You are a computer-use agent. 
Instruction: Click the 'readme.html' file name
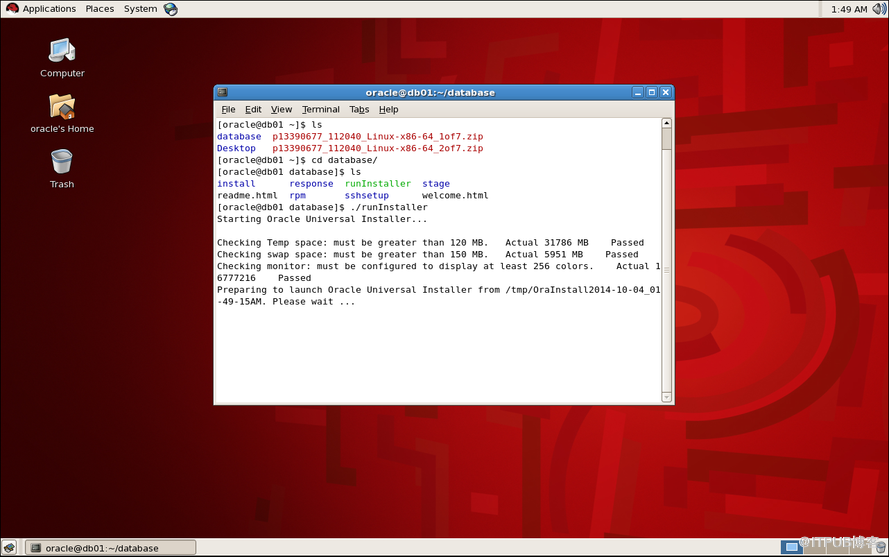point(247,196)
